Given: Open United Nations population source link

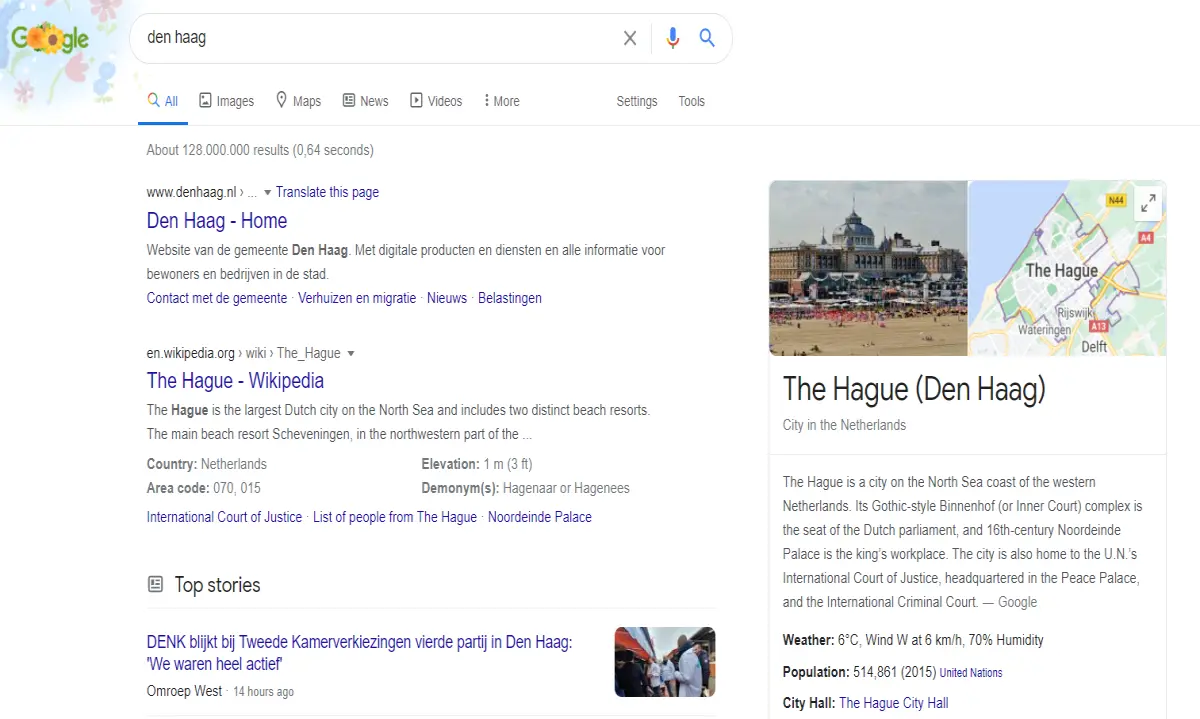Looking at the screenshot, I should pos(971,673).
